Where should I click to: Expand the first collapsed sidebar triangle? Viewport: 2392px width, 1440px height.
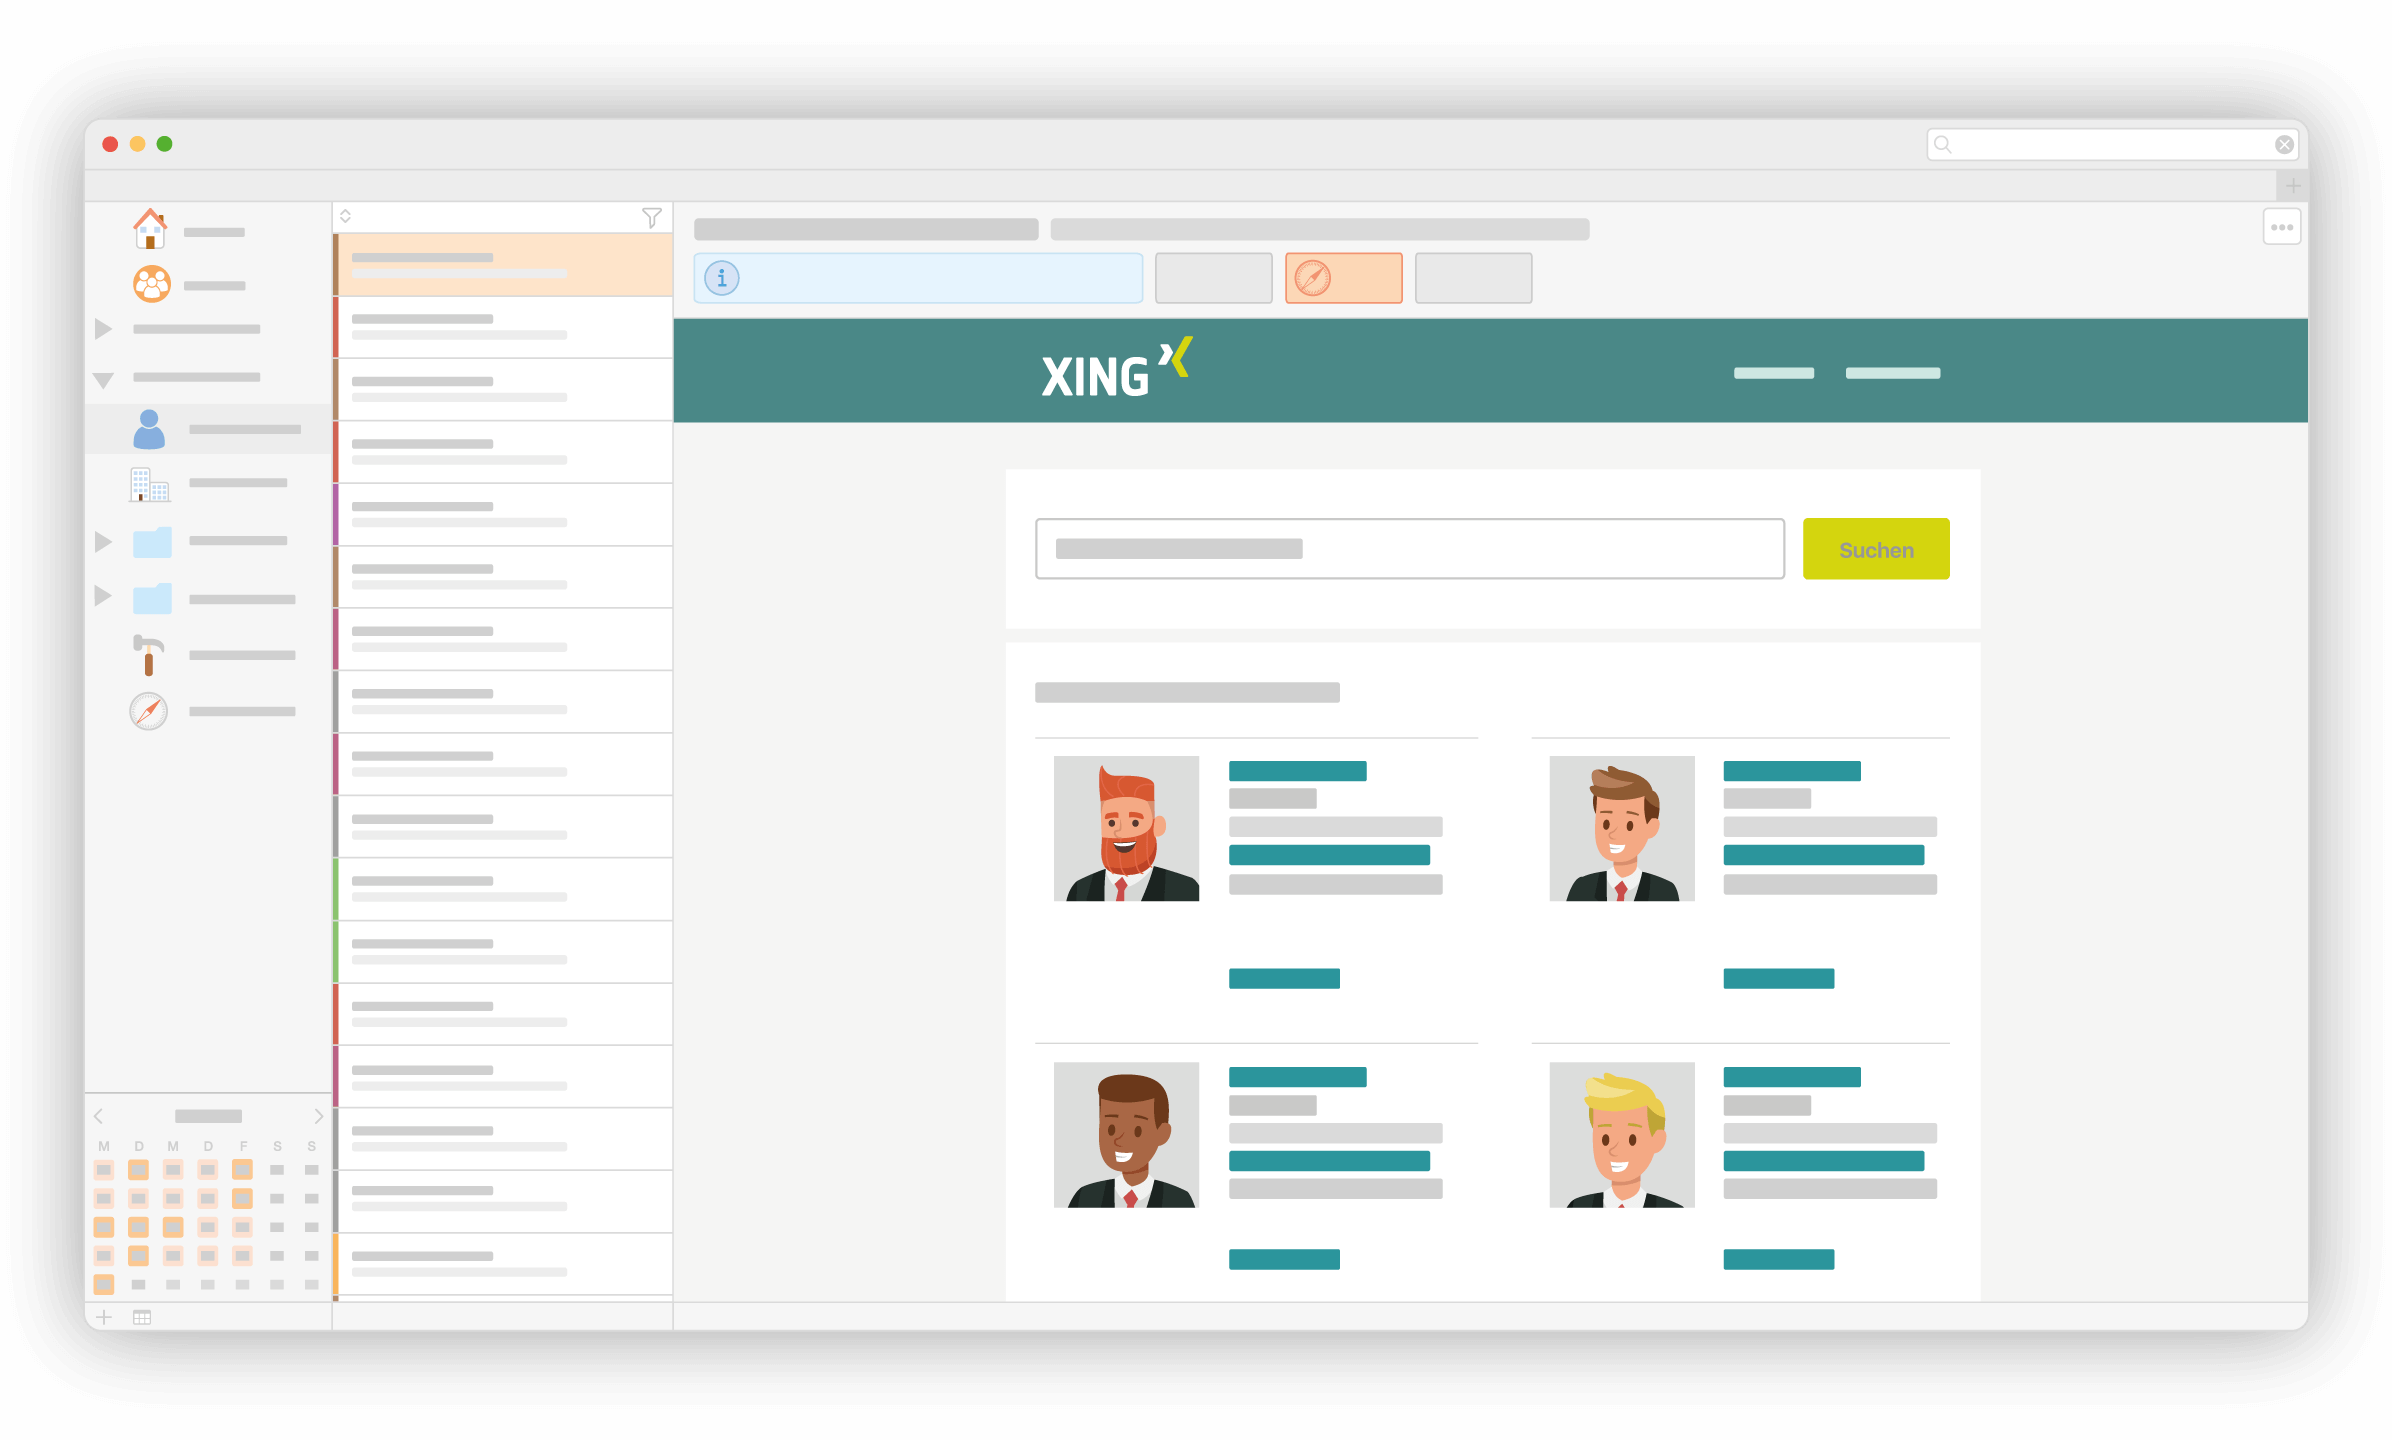(103, 329)
